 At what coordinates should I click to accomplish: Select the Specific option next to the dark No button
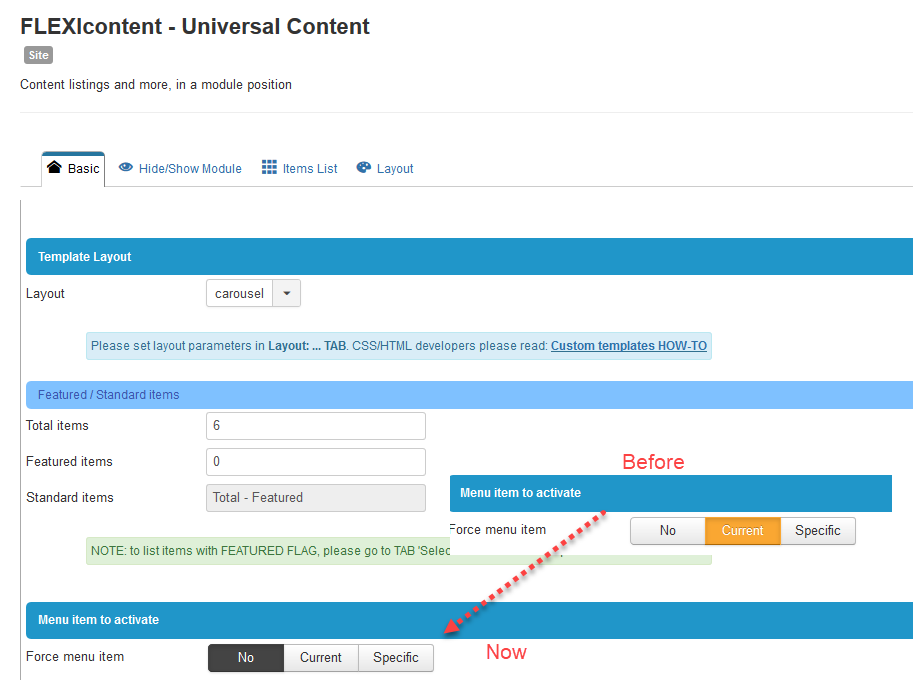[x=396, y=658]
